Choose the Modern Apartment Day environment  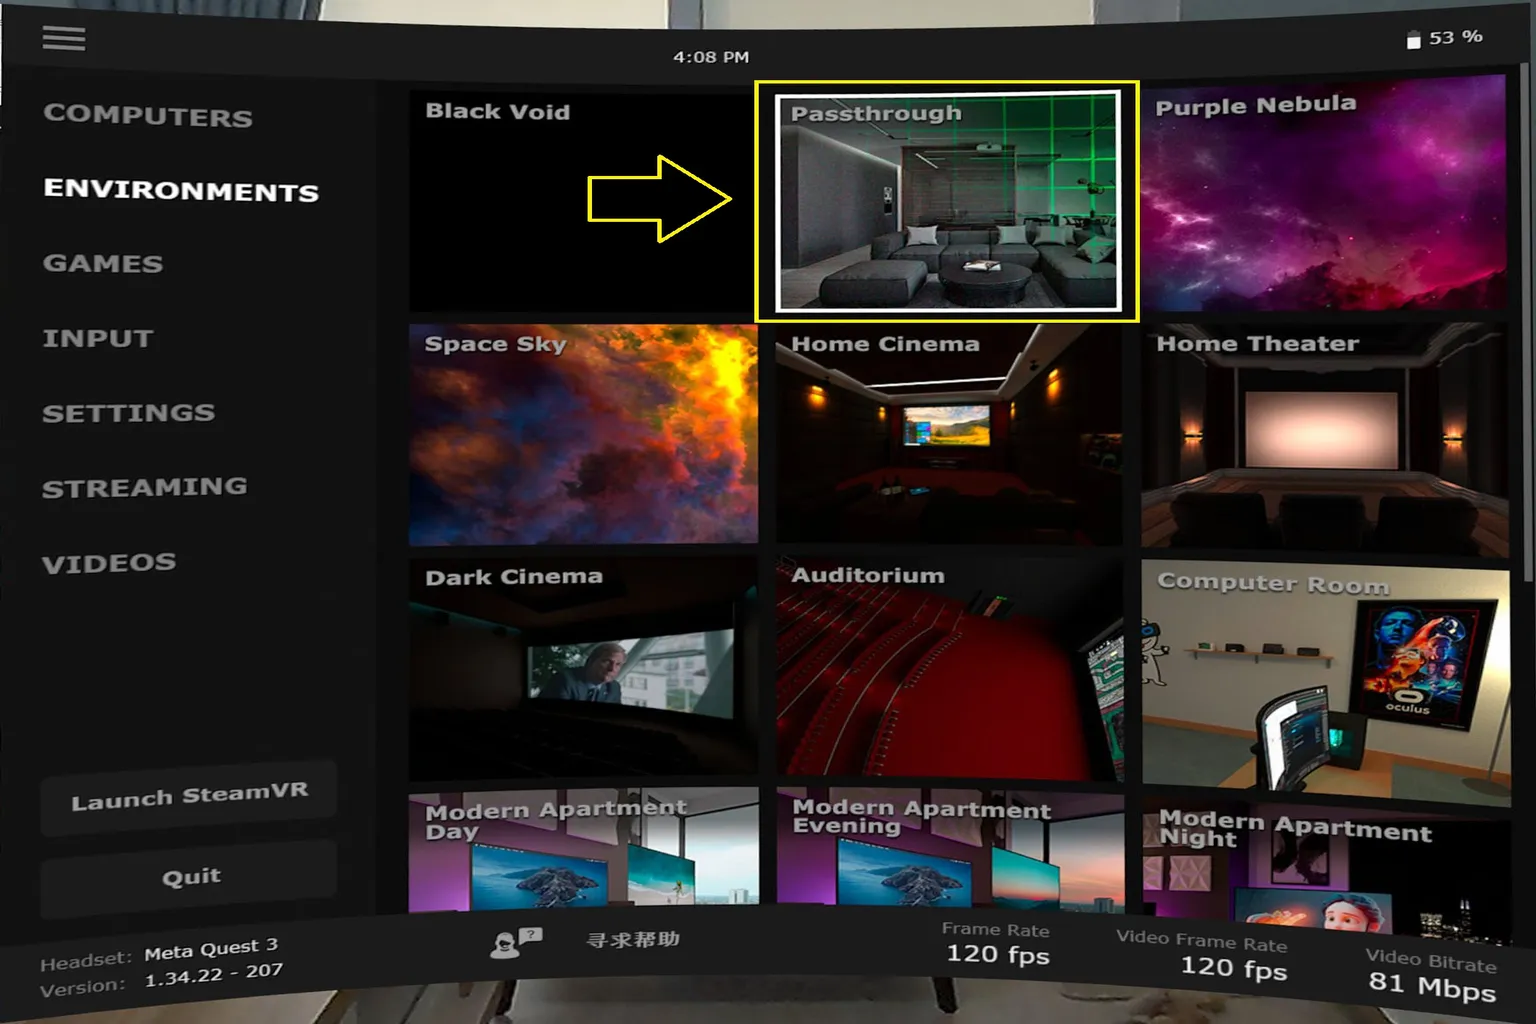click(x=584, y=850)
